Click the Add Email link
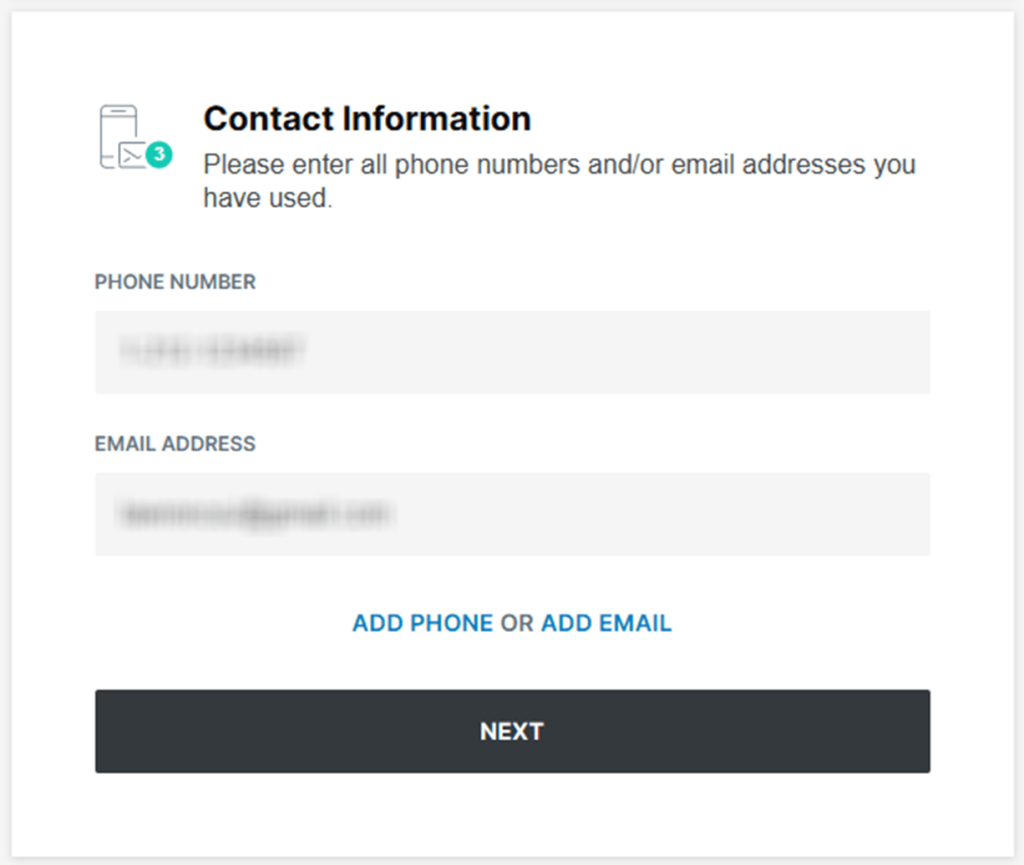The image size is (1024, 865). coord(606,624)
